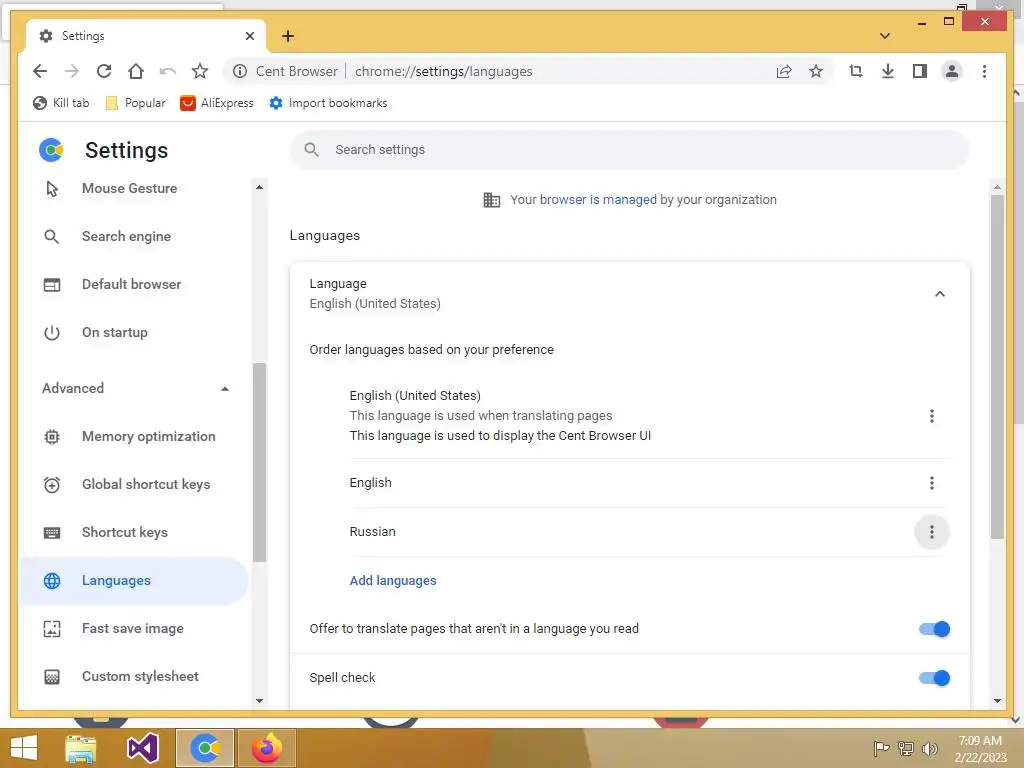Click the sidebar scroll up arrow
The width and height of the screenshot is (1024, 768).
point(259,187)
